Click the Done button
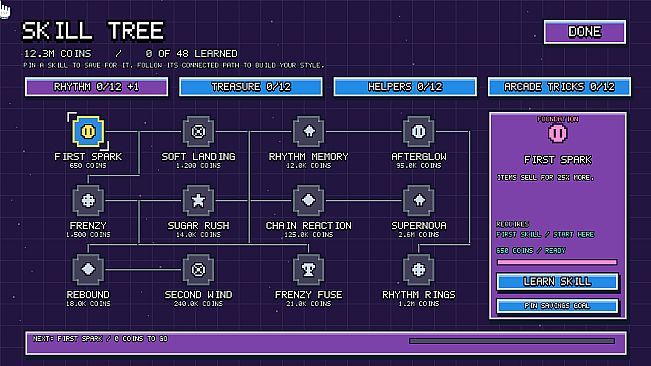 tap(585, 32)
